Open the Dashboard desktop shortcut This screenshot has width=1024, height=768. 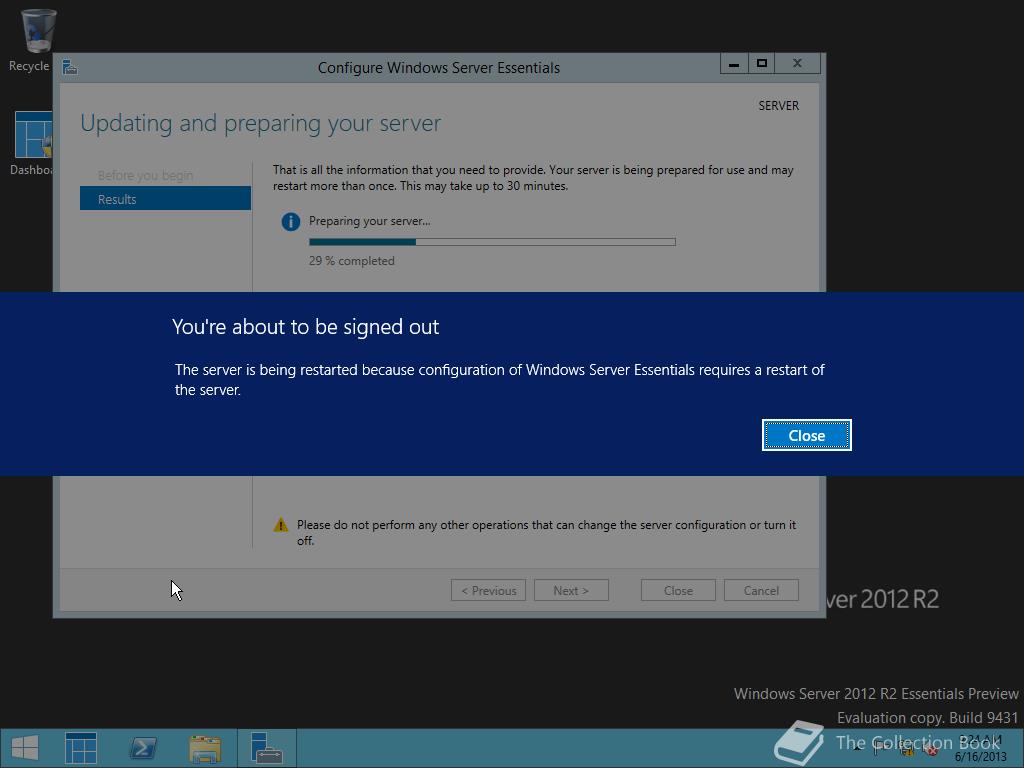(x=33, y=143)
